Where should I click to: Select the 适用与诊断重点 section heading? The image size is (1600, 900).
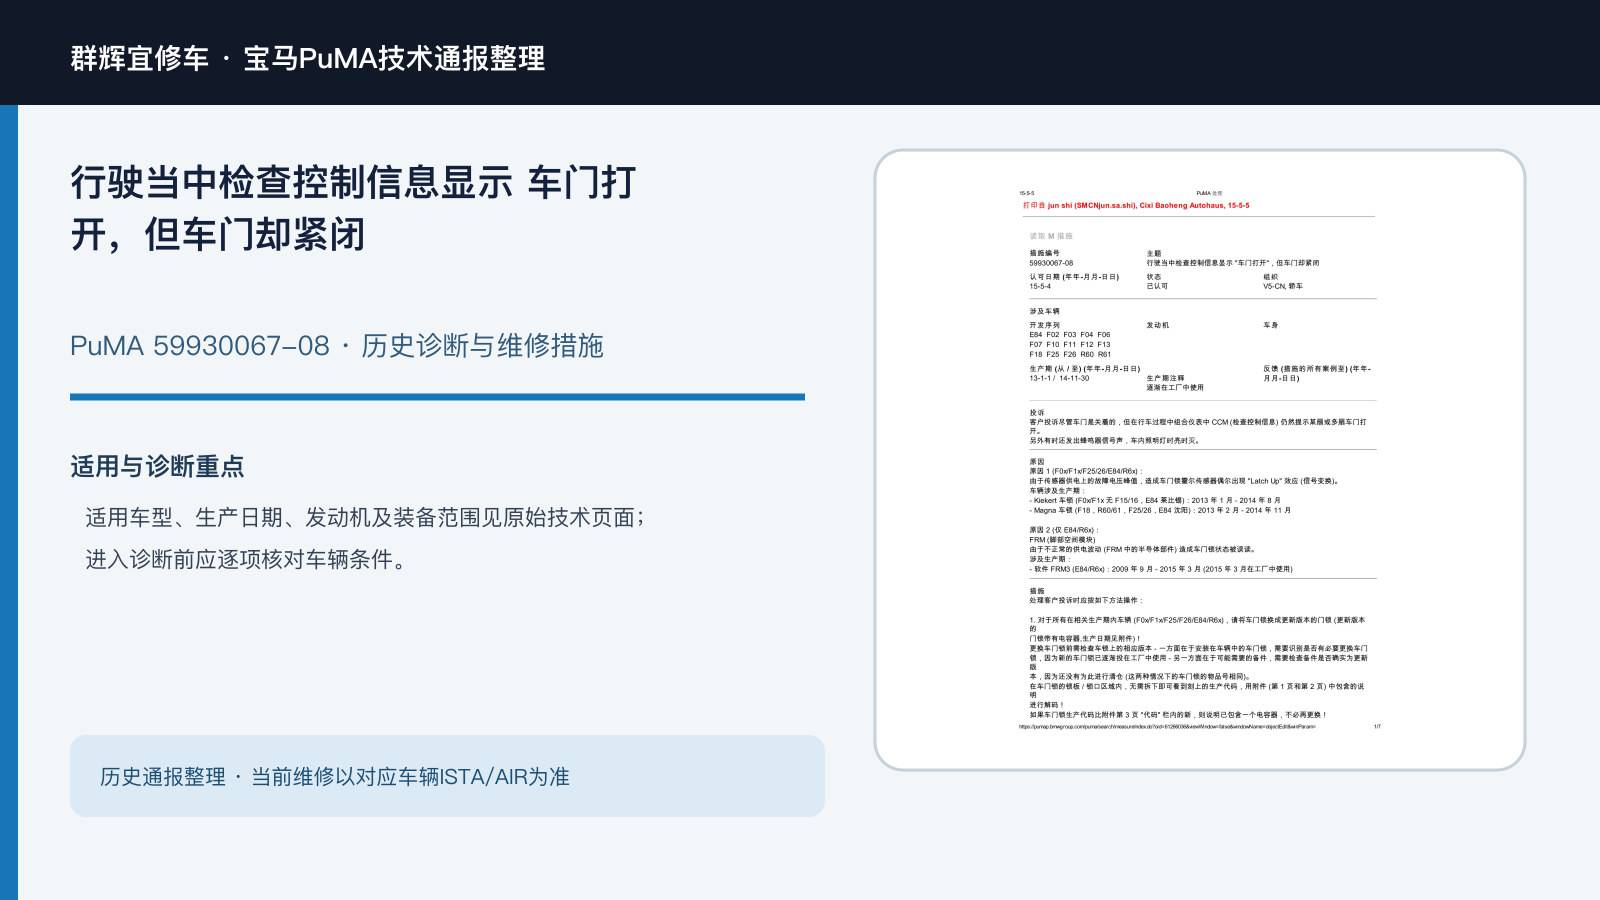click(157, 467)
